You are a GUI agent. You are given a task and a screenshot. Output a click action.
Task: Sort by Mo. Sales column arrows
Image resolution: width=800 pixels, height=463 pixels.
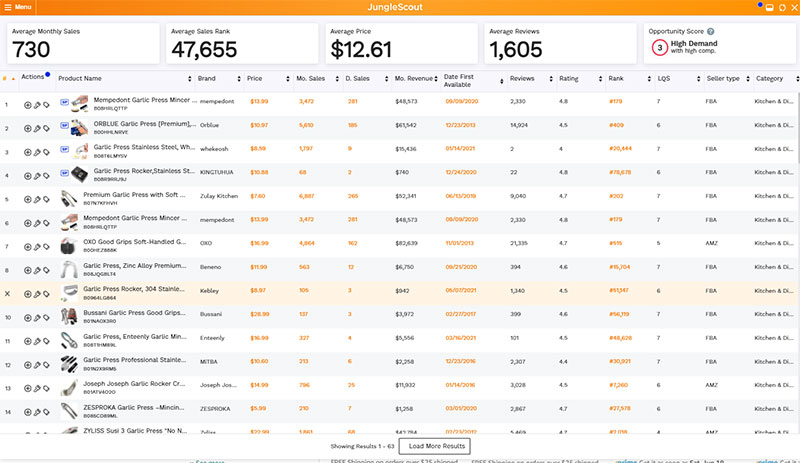[x=337, y=79]
